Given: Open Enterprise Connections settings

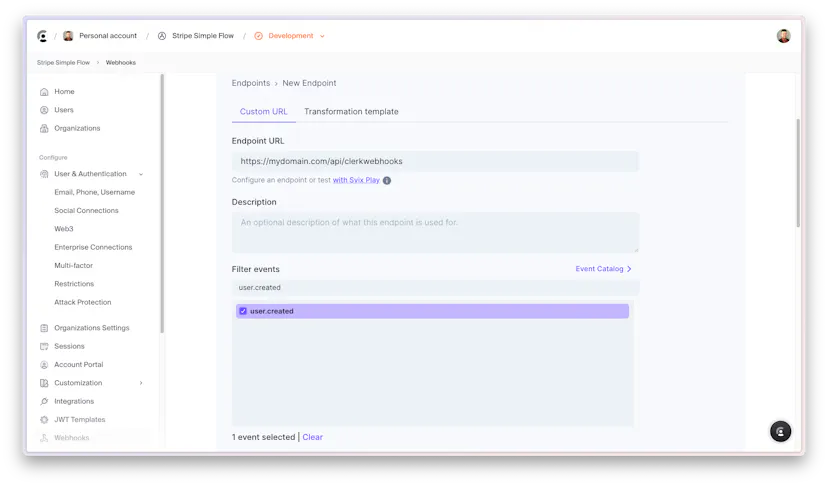Looking at the screenshot, I should 93,247.
